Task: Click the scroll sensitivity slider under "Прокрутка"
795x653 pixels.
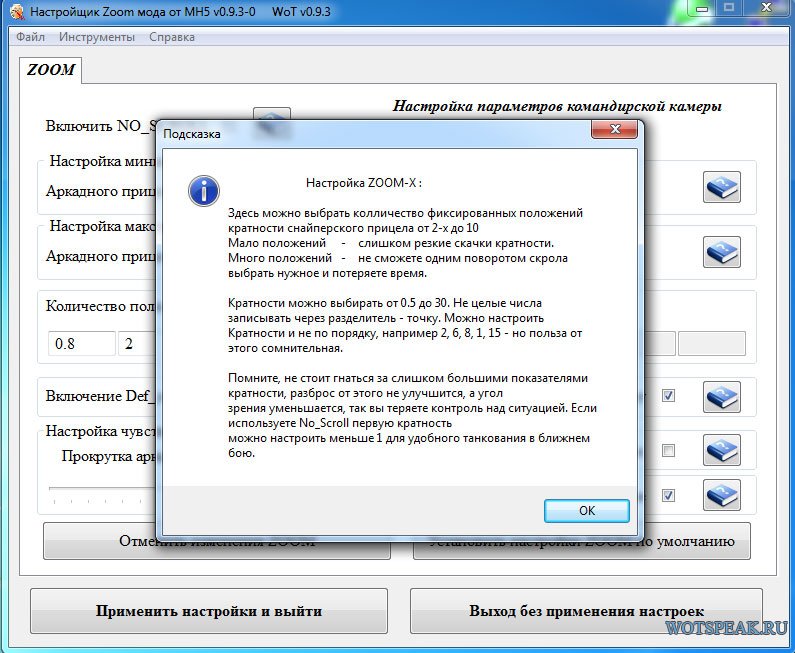Action: (x=100, y=489)
